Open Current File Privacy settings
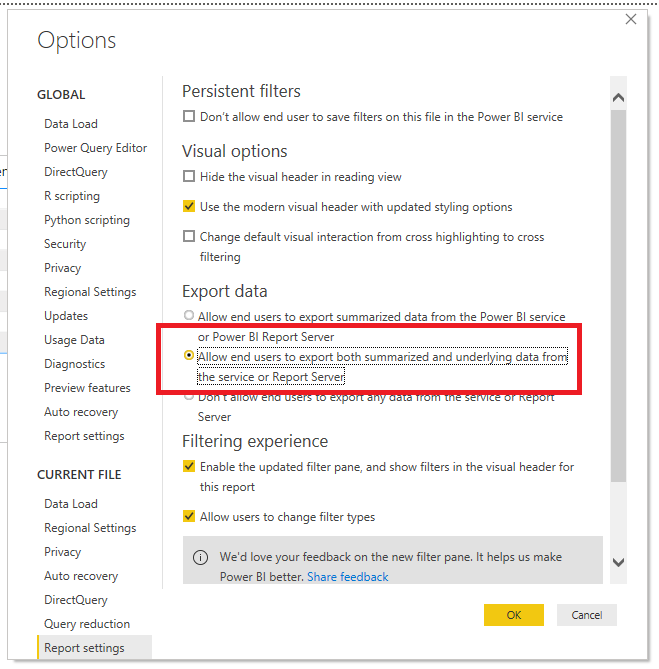Viewport: 659px width, 669px height. 63,552
